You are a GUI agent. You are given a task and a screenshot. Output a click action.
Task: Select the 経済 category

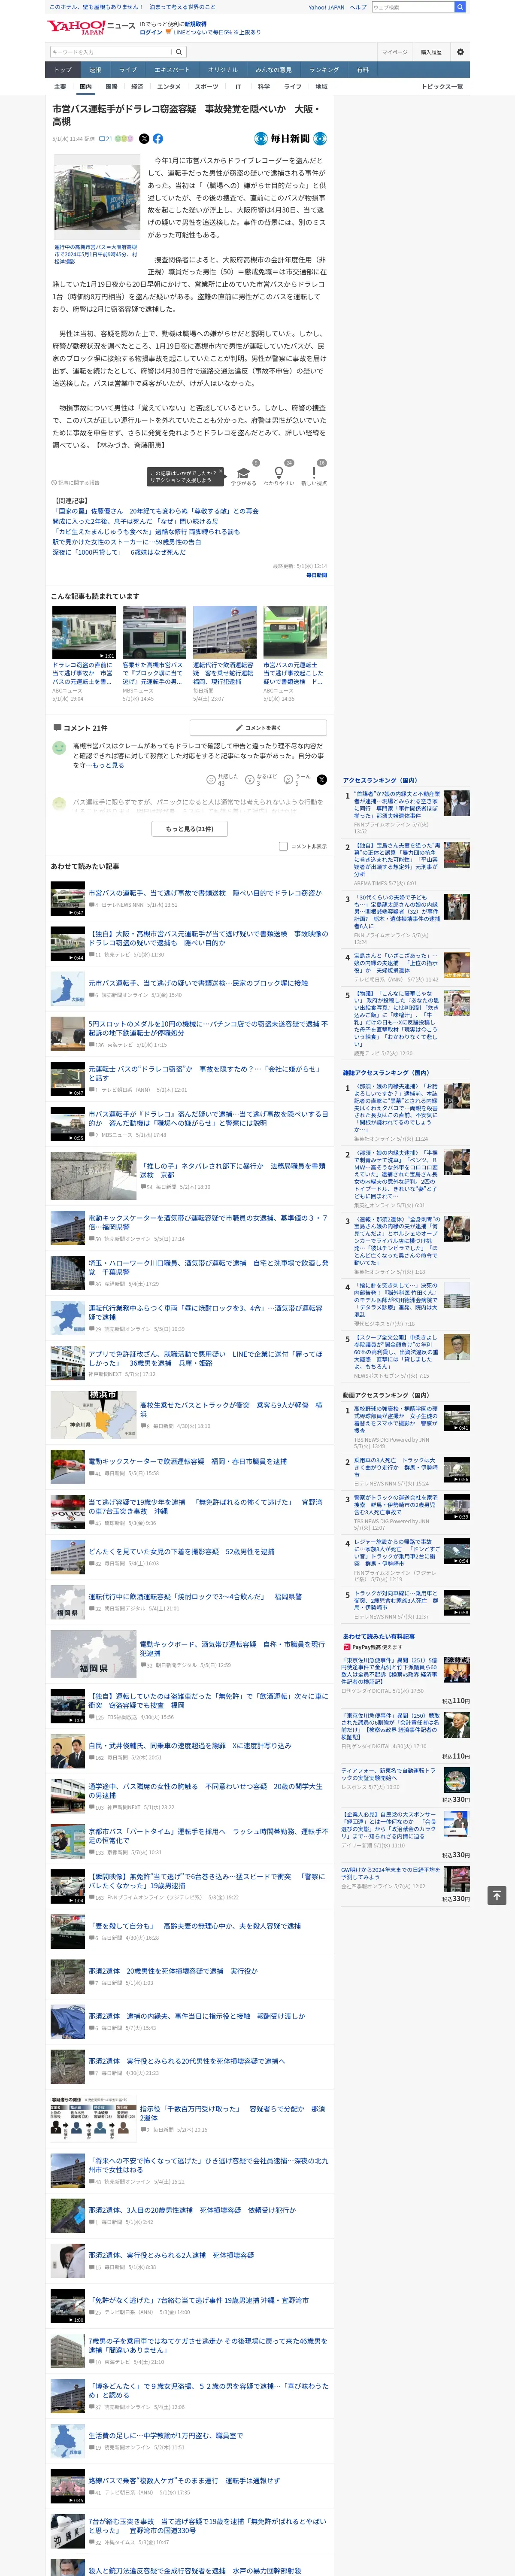pos(137,87)
